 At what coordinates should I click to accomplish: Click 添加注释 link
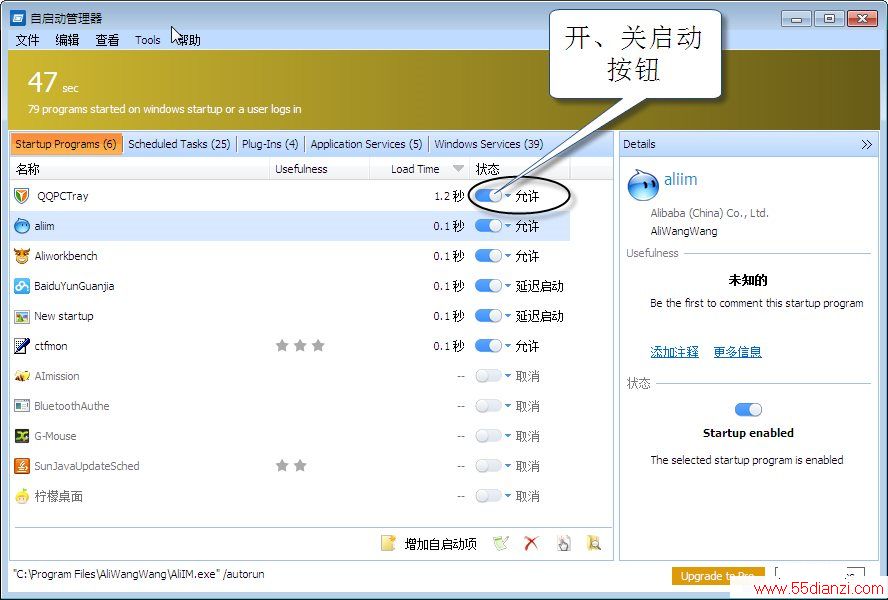(x=674, y=352)
